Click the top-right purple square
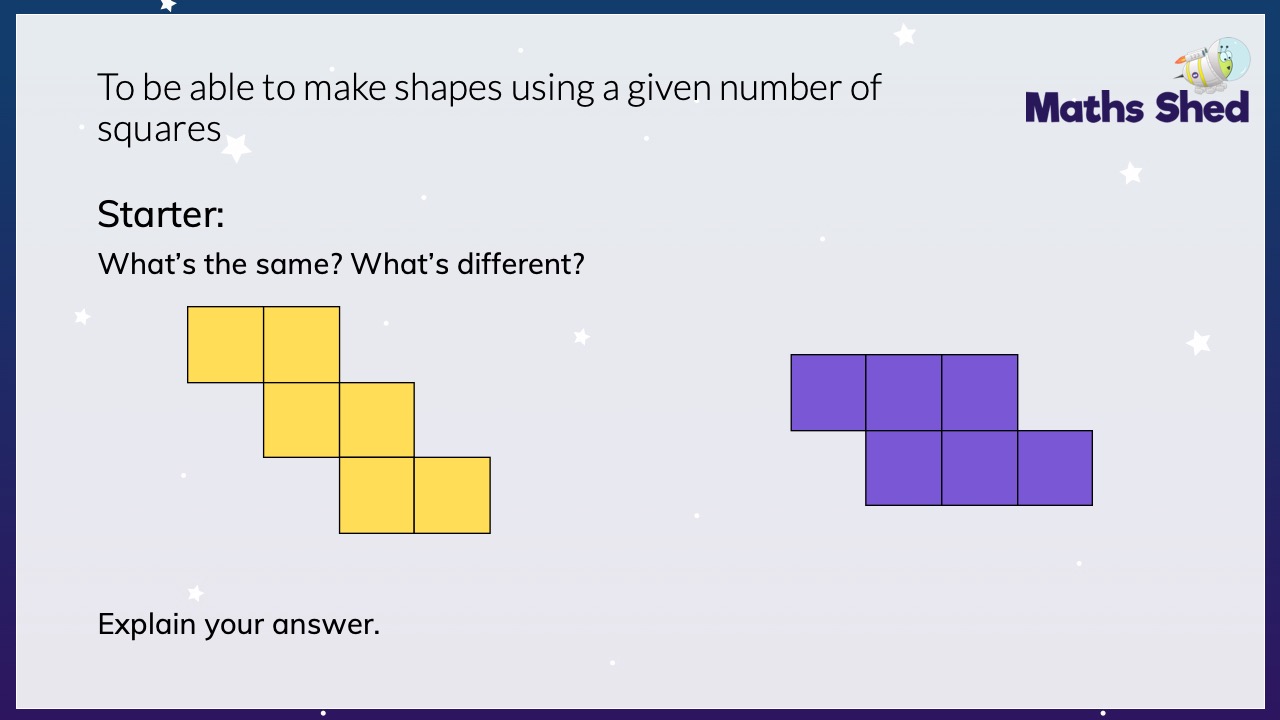This screenshot has height=720, width=1280. [x=980, y=393]
